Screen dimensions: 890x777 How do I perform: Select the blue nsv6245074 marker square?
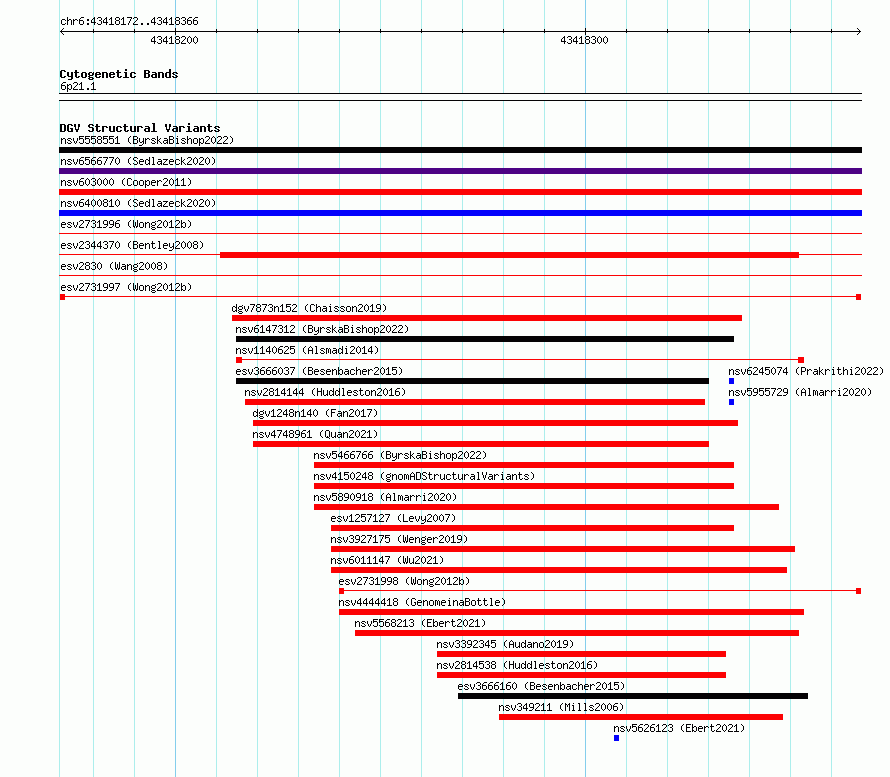pyautogui.click(x=732, y=381)
